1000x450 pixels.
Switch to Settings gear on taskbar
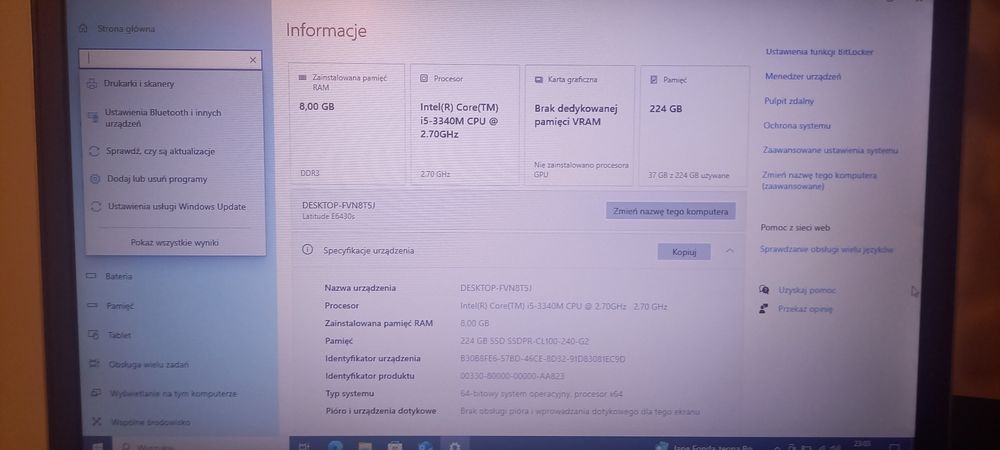[x=456, y=445]
